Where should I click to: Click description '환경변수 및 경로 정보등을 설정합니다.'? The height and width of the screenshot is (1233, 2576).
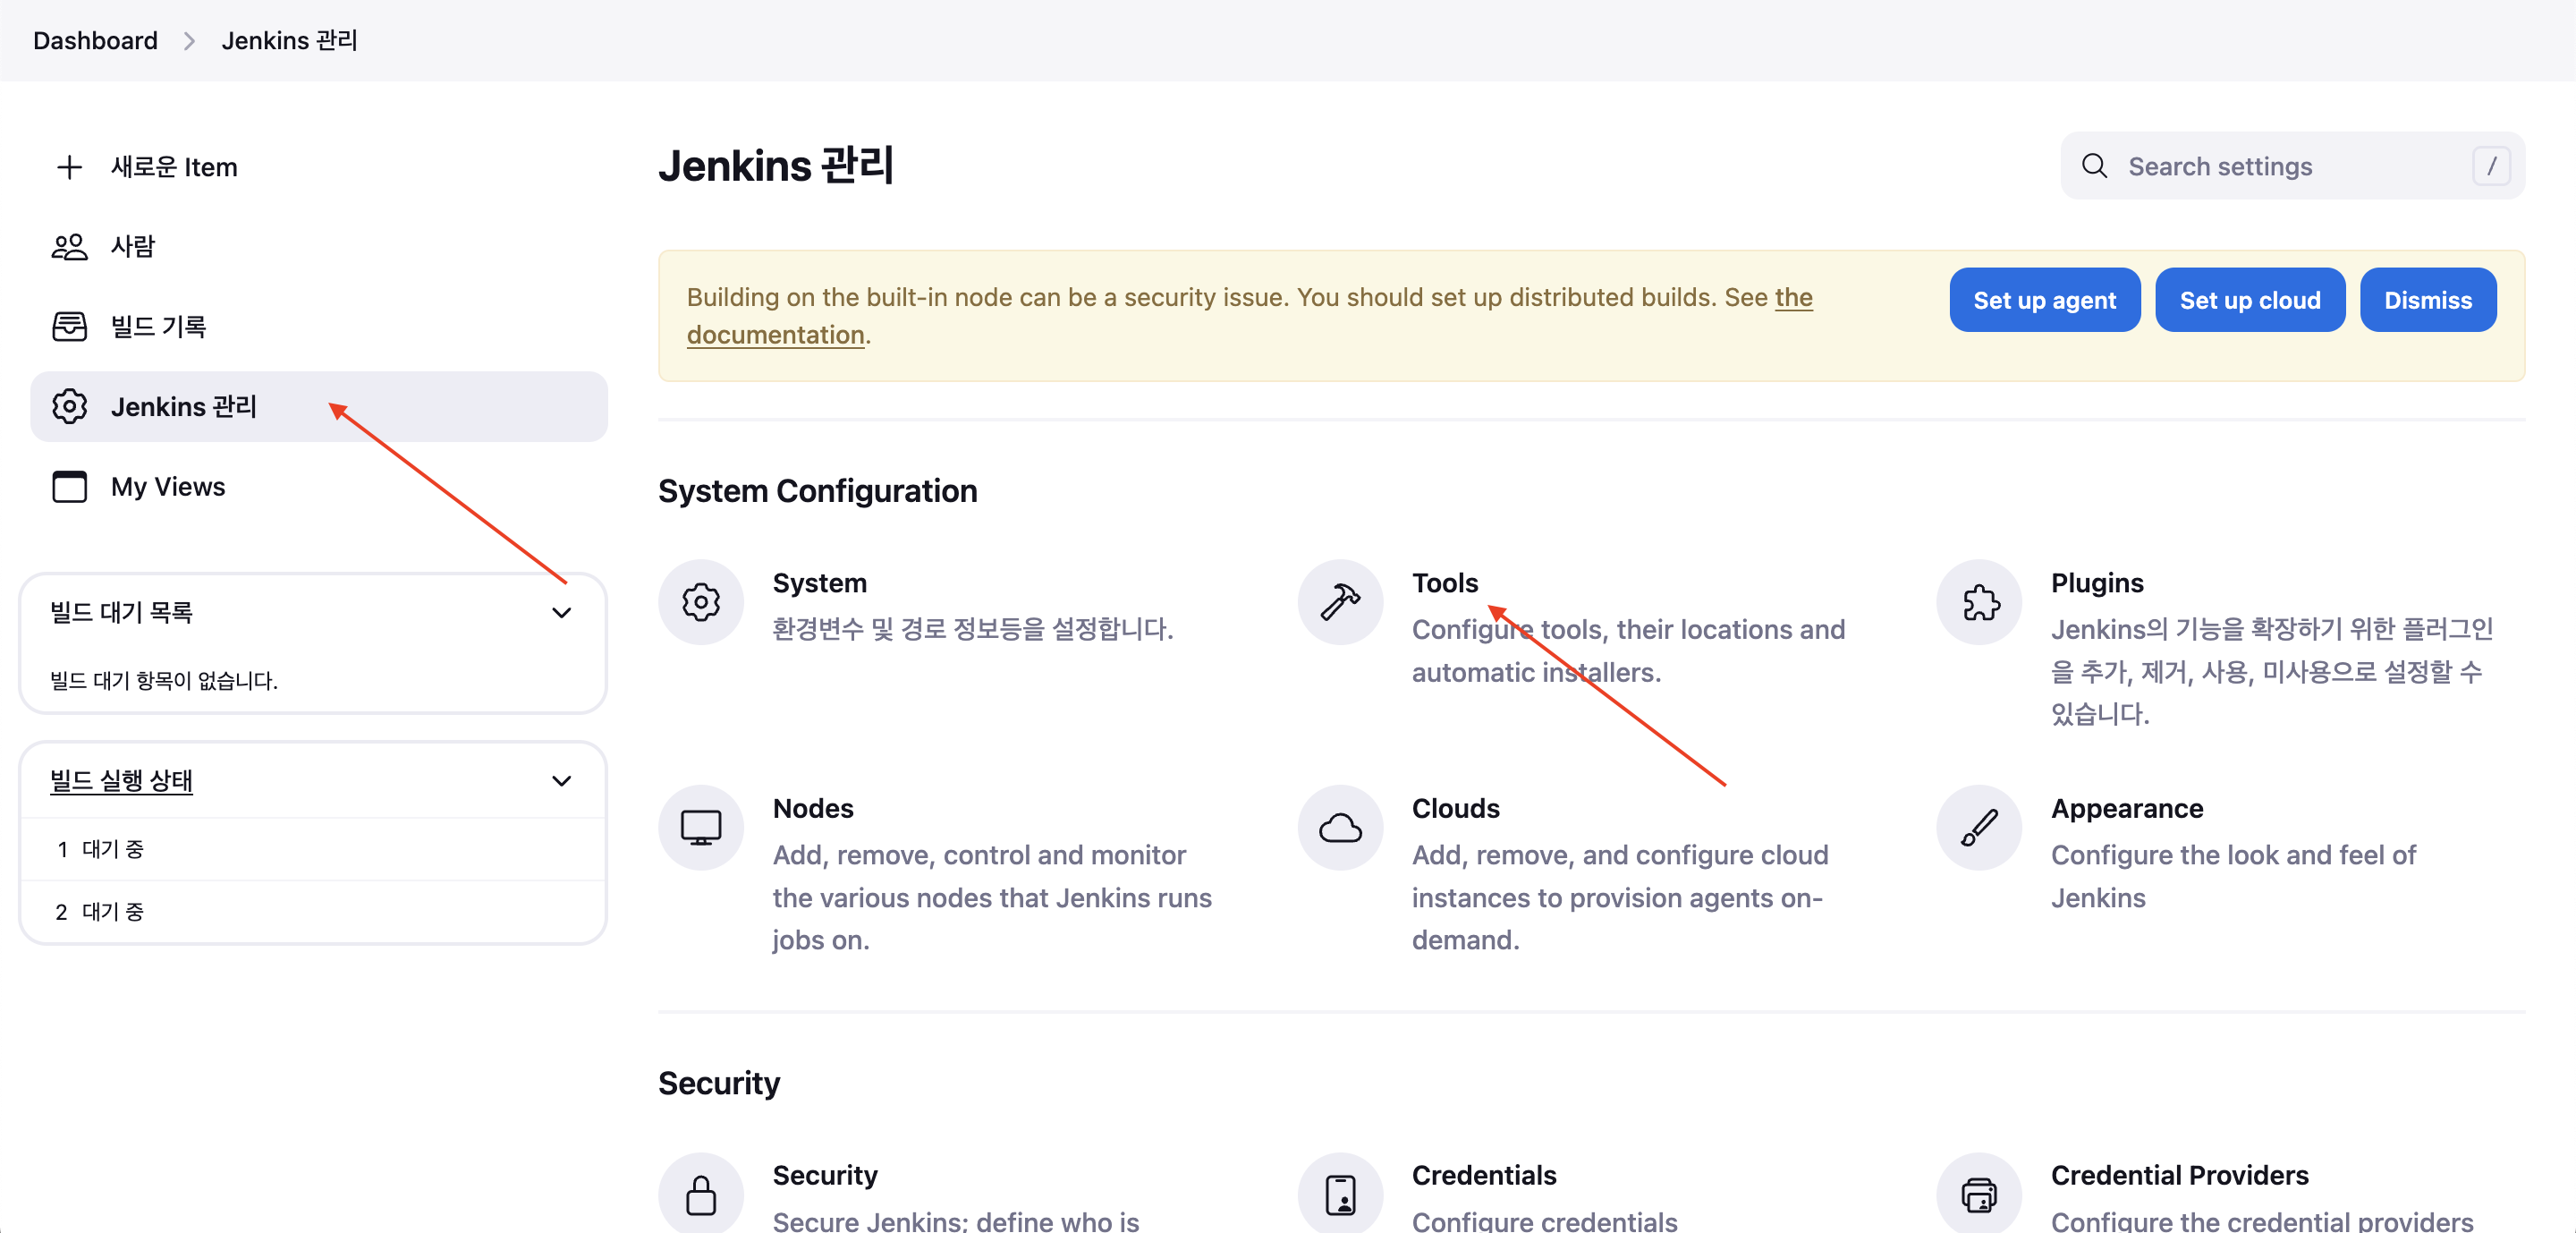point(972,629)
